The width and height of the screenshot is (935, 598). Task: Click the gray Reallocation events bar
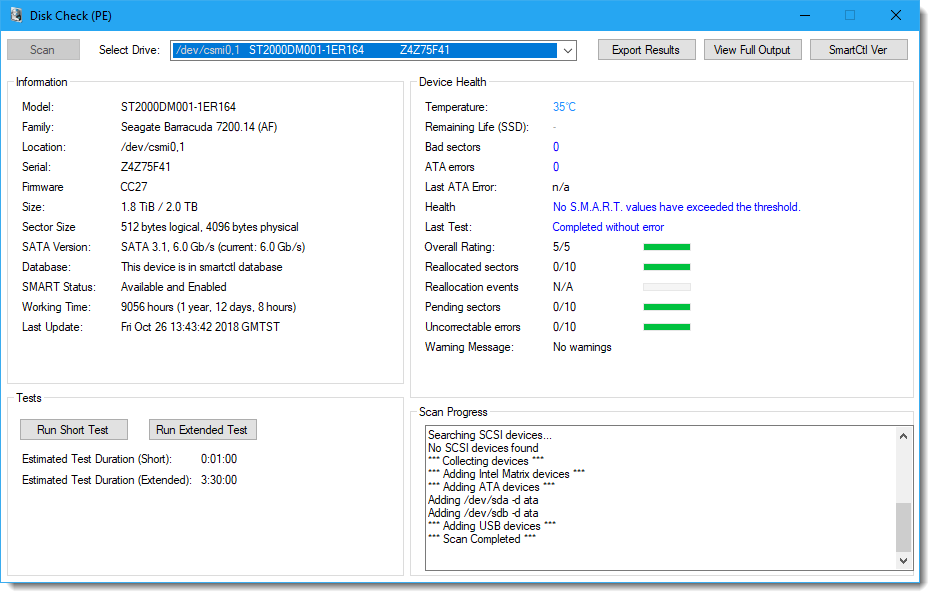click(666, 287)
